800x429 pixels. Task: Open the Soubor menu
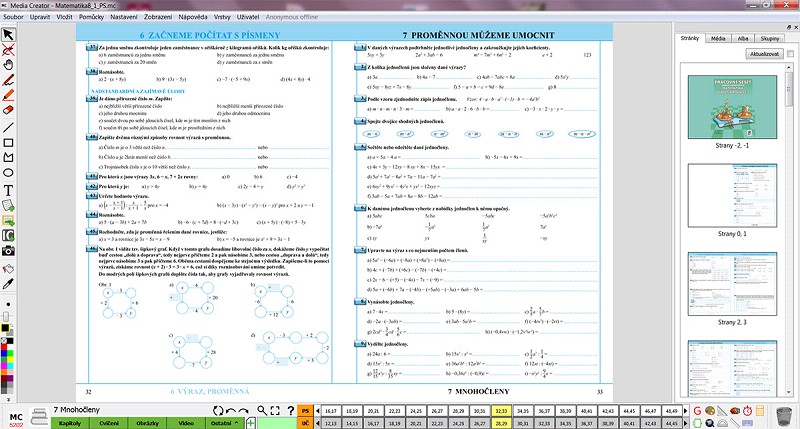(x=13, y=17)
